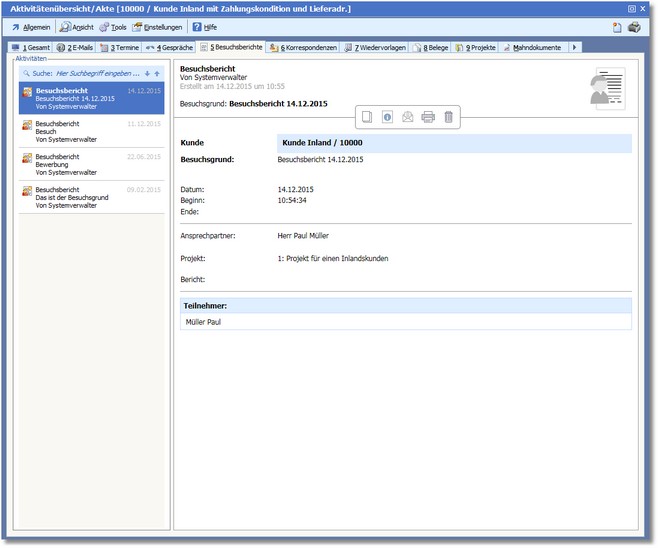Select the Besuchsbericht dated 09.02.2015

click(90, 197)
